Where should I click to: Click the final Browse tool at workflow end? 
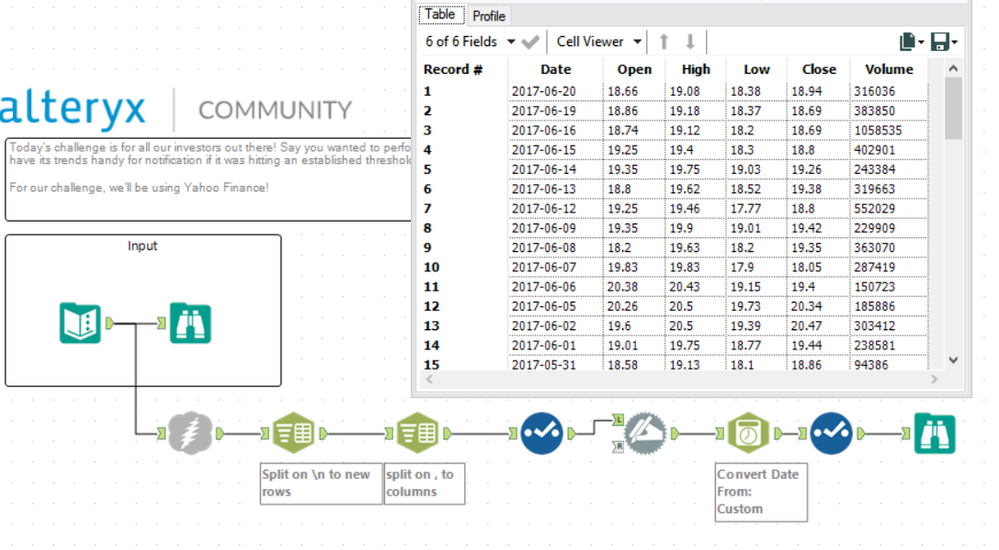(935, 433)
